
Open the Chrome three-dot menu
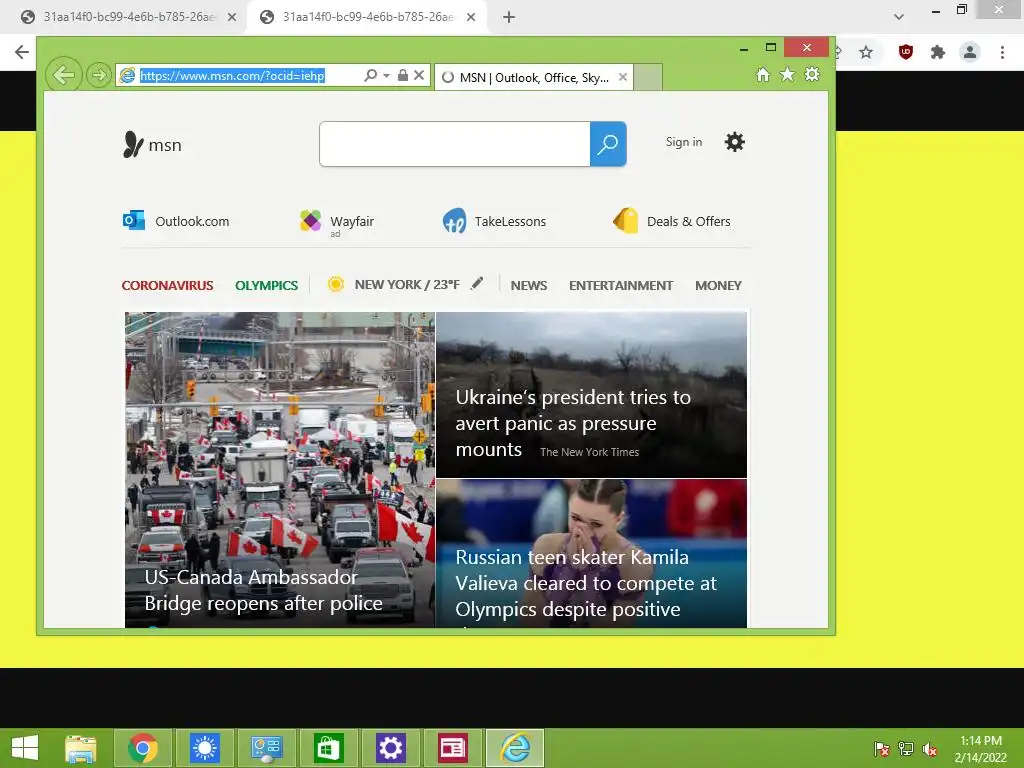[x=1002, y=52]
